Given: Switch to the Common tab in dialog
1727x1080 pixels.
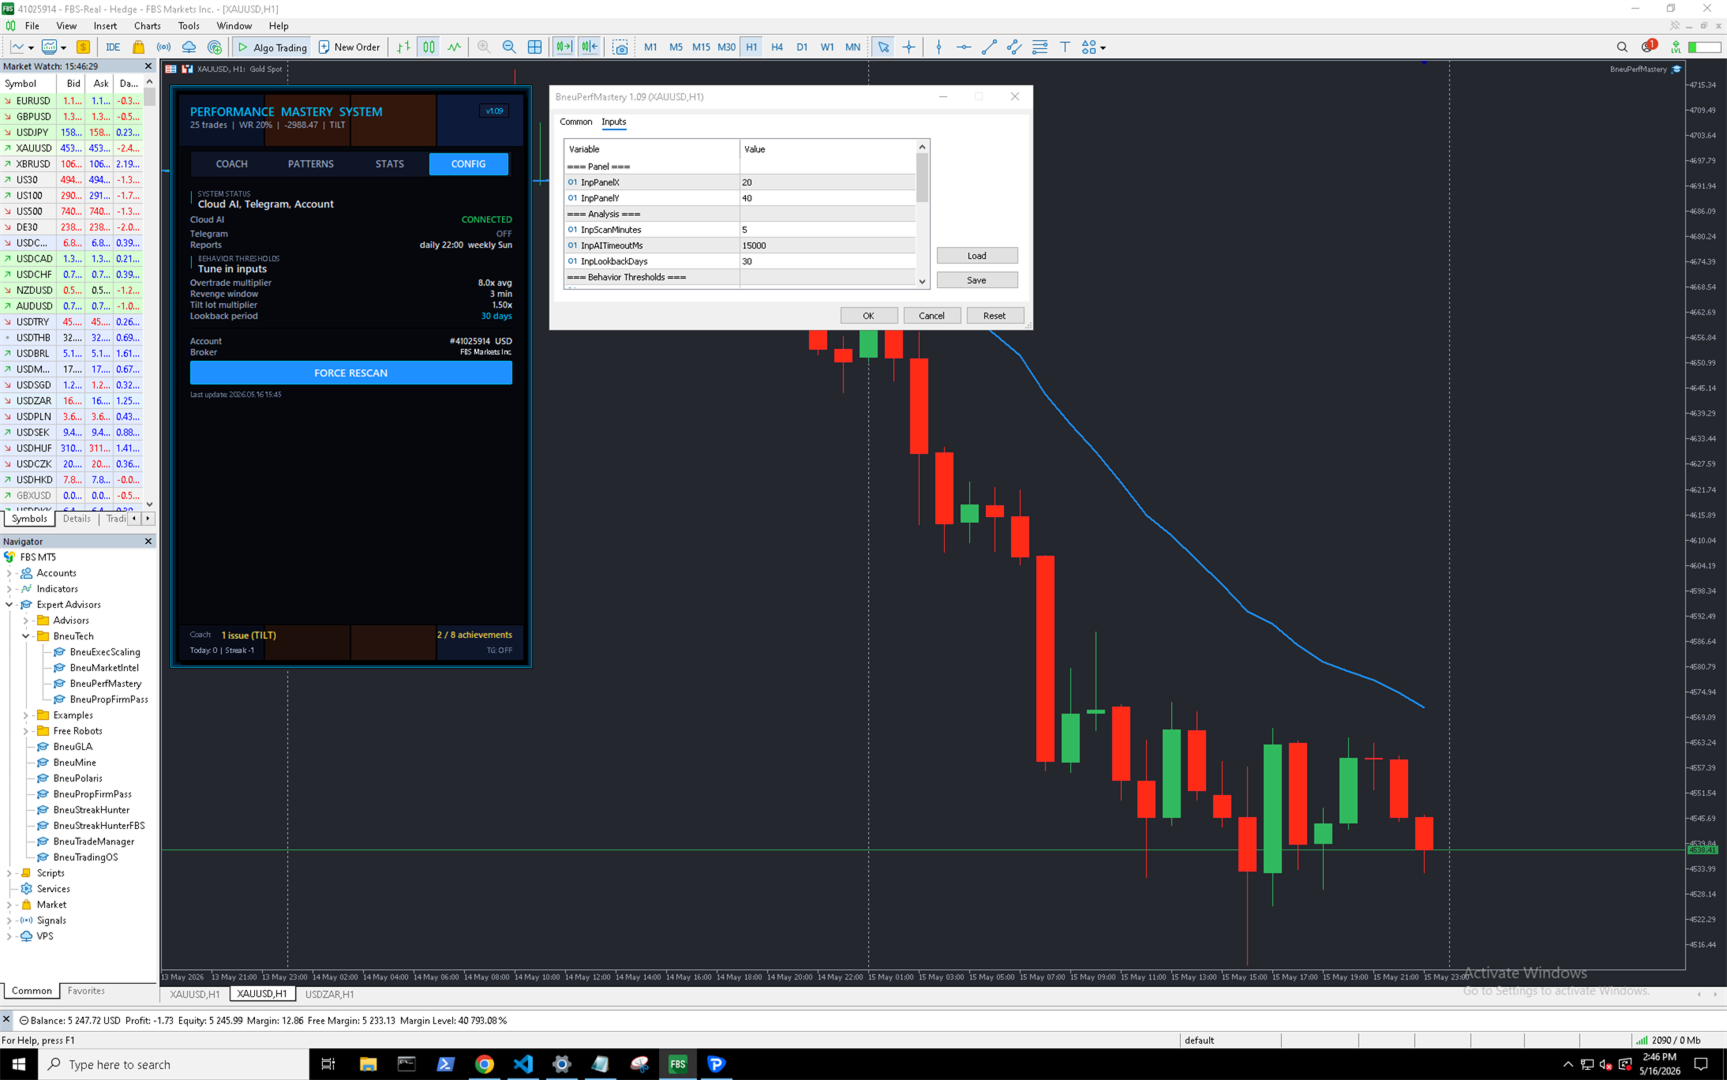Looking at the screenshot, I should (x=576, y=122).
